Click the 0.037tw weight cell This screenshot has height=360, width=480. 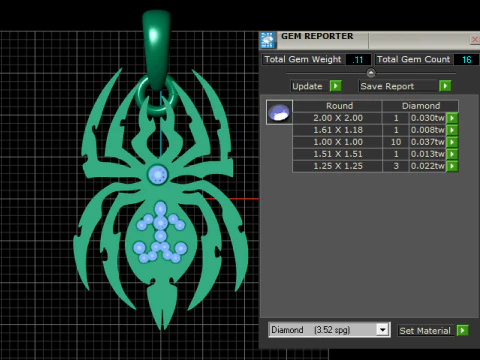tap(428, 142)
